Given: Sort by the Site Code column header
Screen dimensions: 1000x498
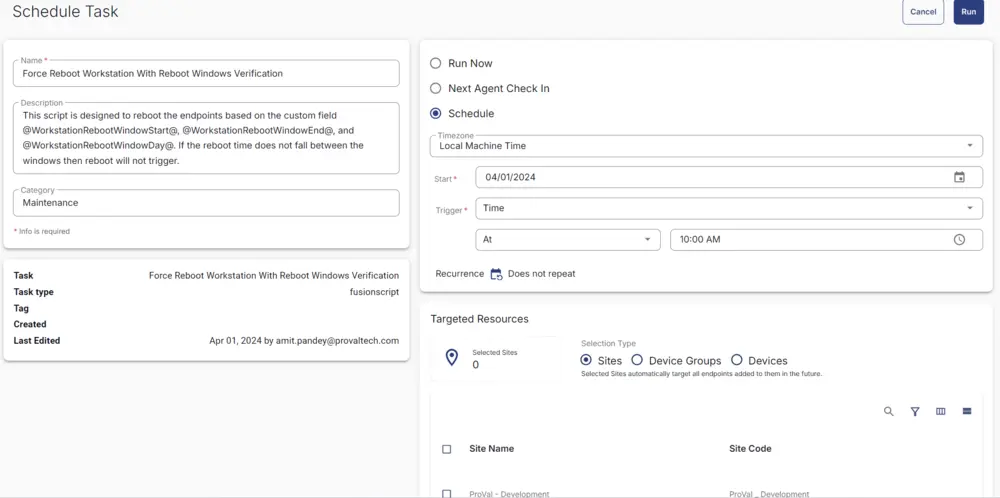Looking at the screenshot, I should click(x=750, y=449).
